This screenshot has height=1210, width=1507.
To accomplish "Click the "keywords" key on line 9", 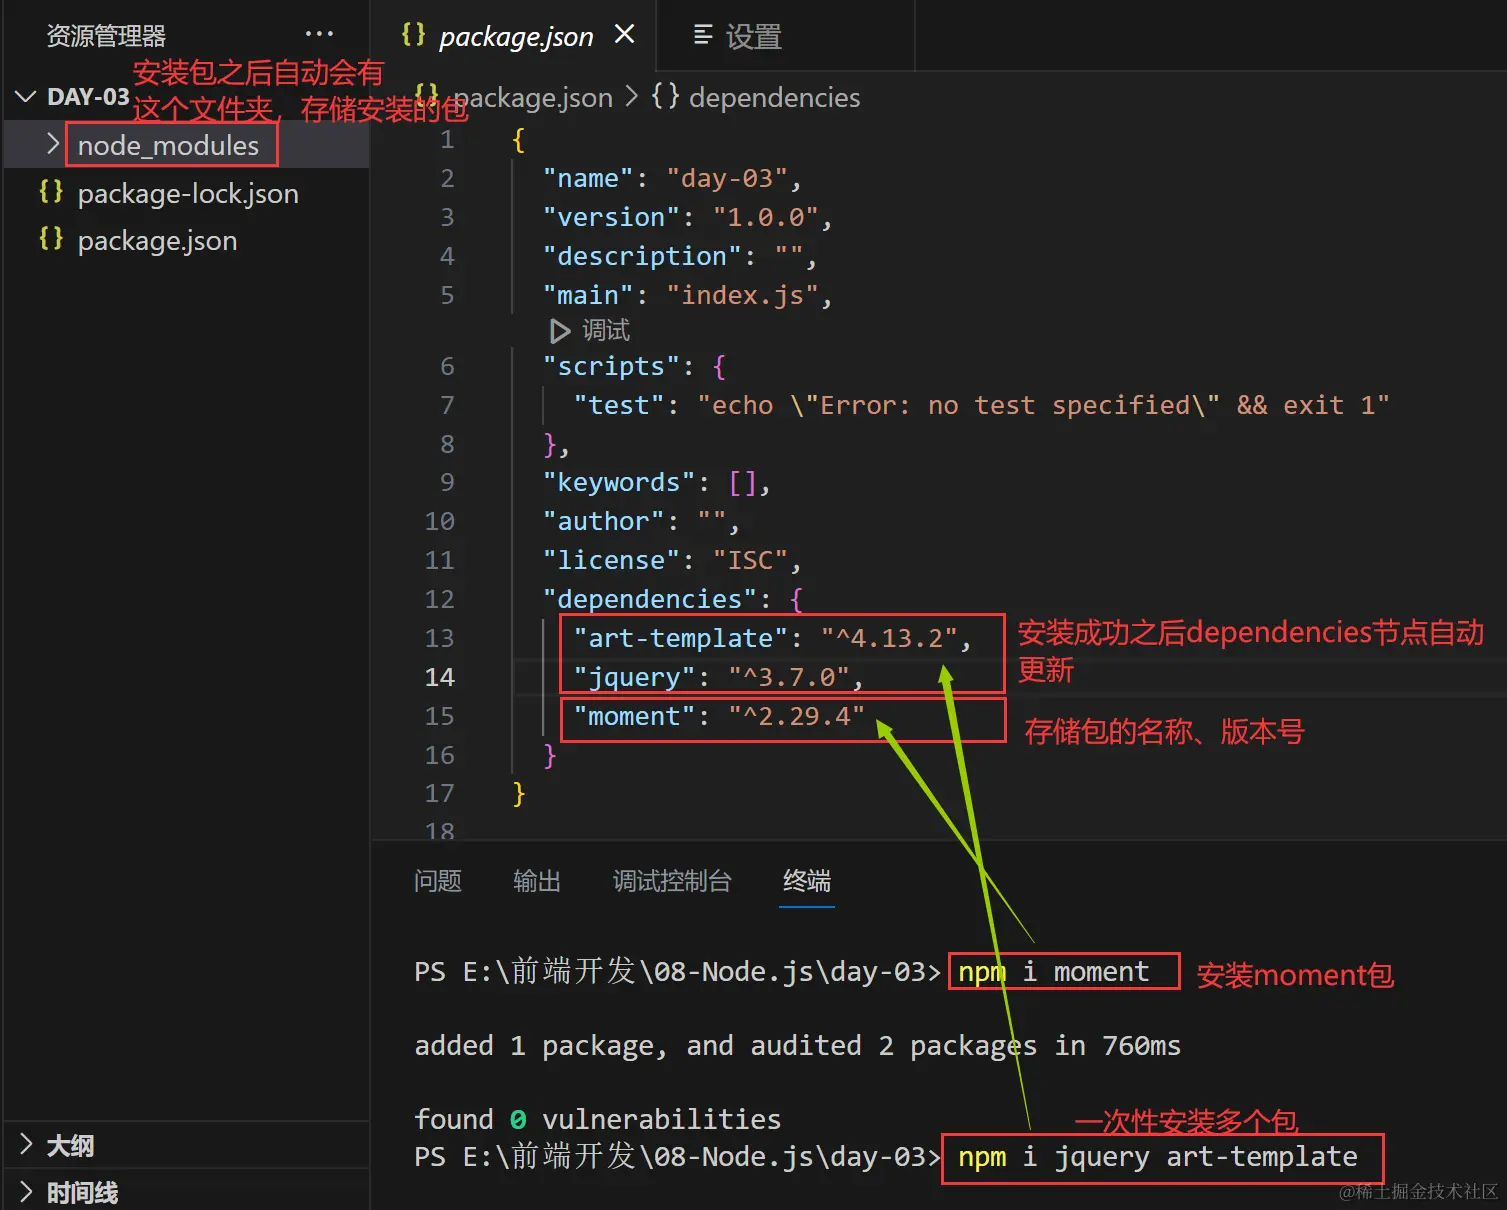I will click(x=620, y=482).
